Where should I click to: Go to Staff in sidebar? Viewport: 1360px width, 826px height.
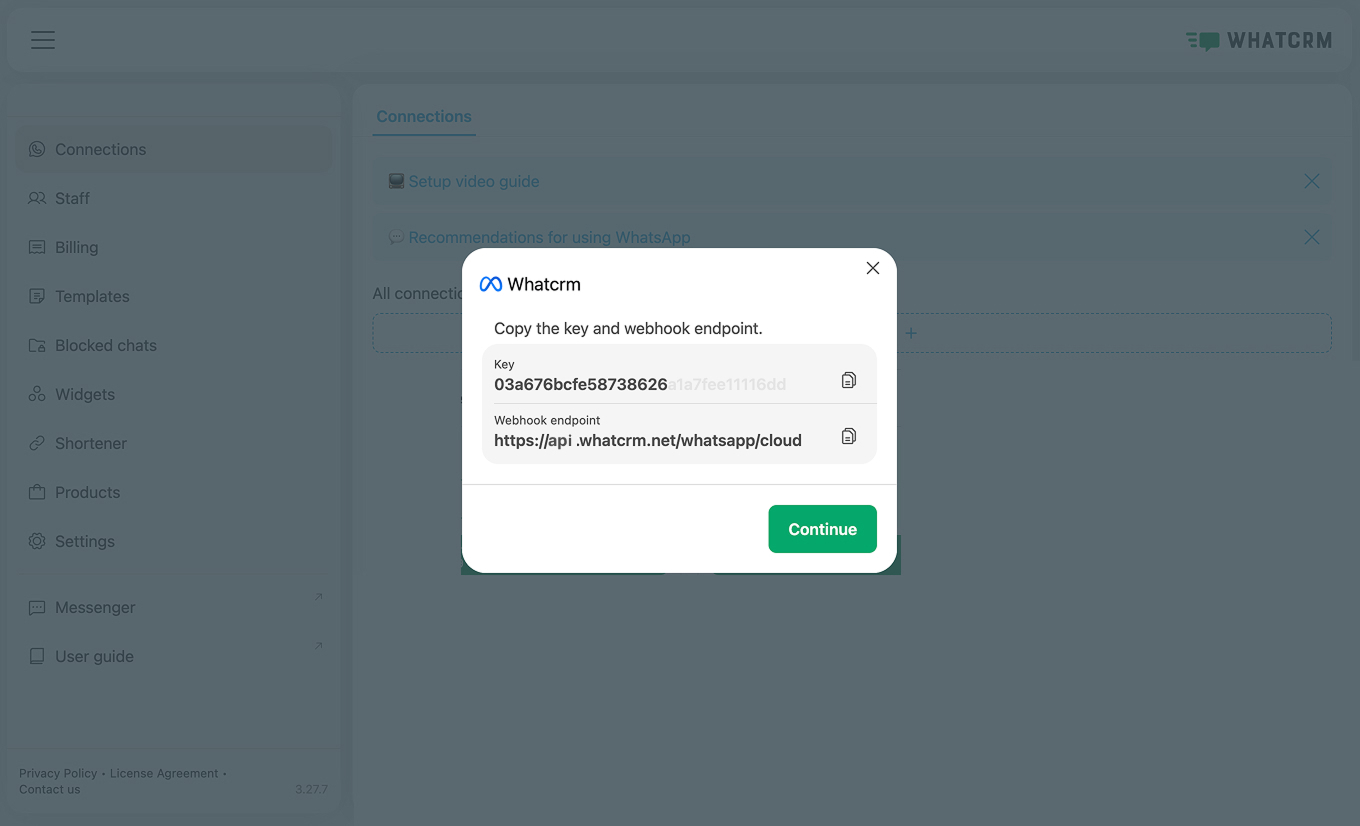72,198
